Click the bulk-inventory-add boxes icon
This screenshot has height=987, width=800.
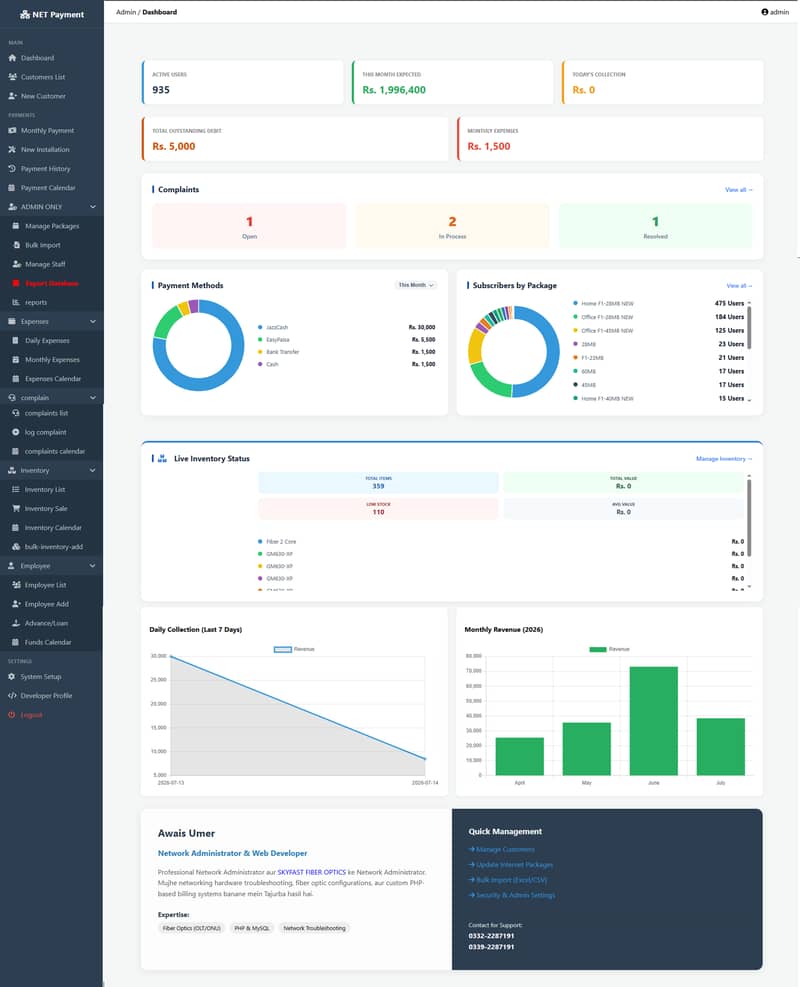point(16,546)
